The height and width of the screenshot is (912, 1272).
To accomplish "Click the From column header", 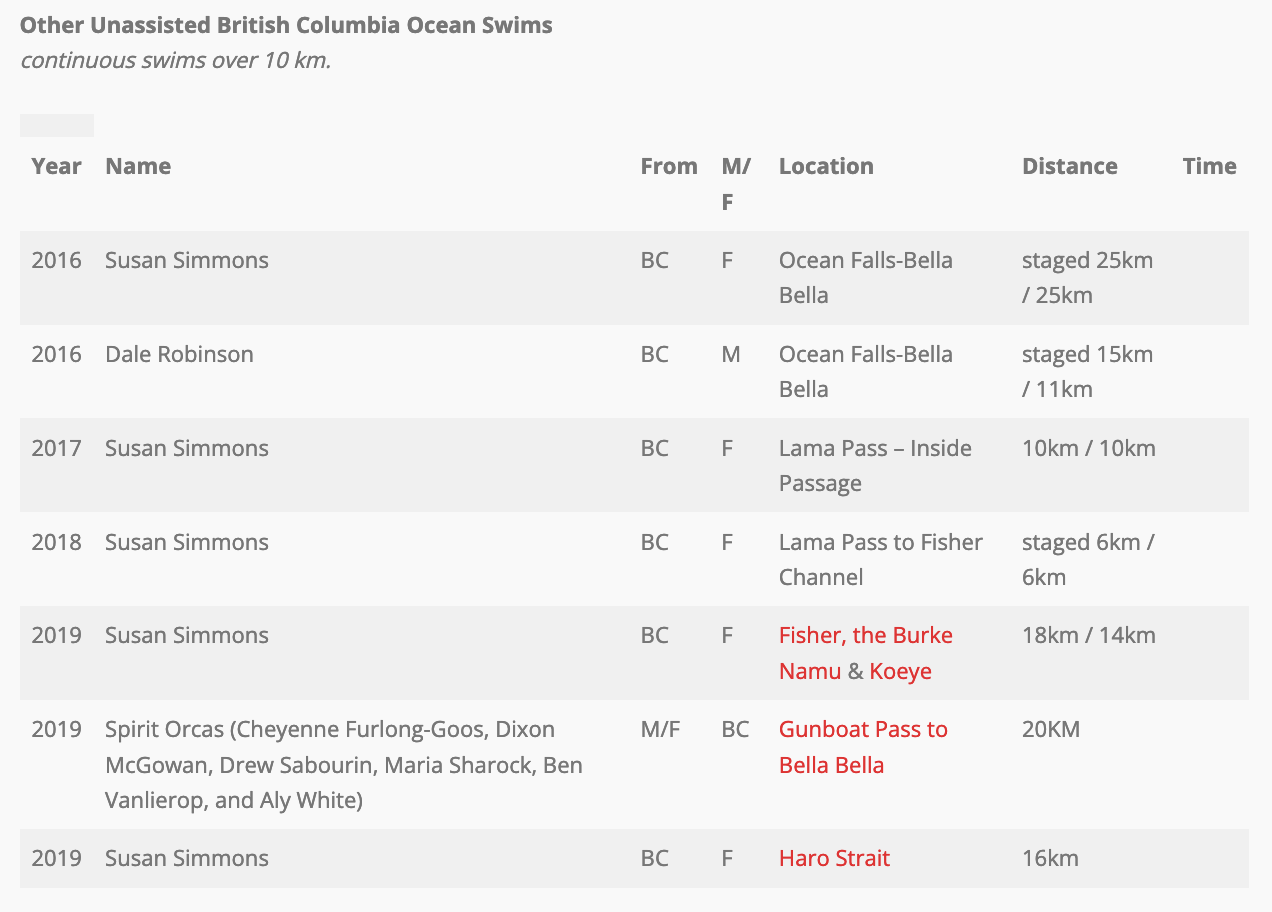I will pyautogui.click(x=669, y=166).
